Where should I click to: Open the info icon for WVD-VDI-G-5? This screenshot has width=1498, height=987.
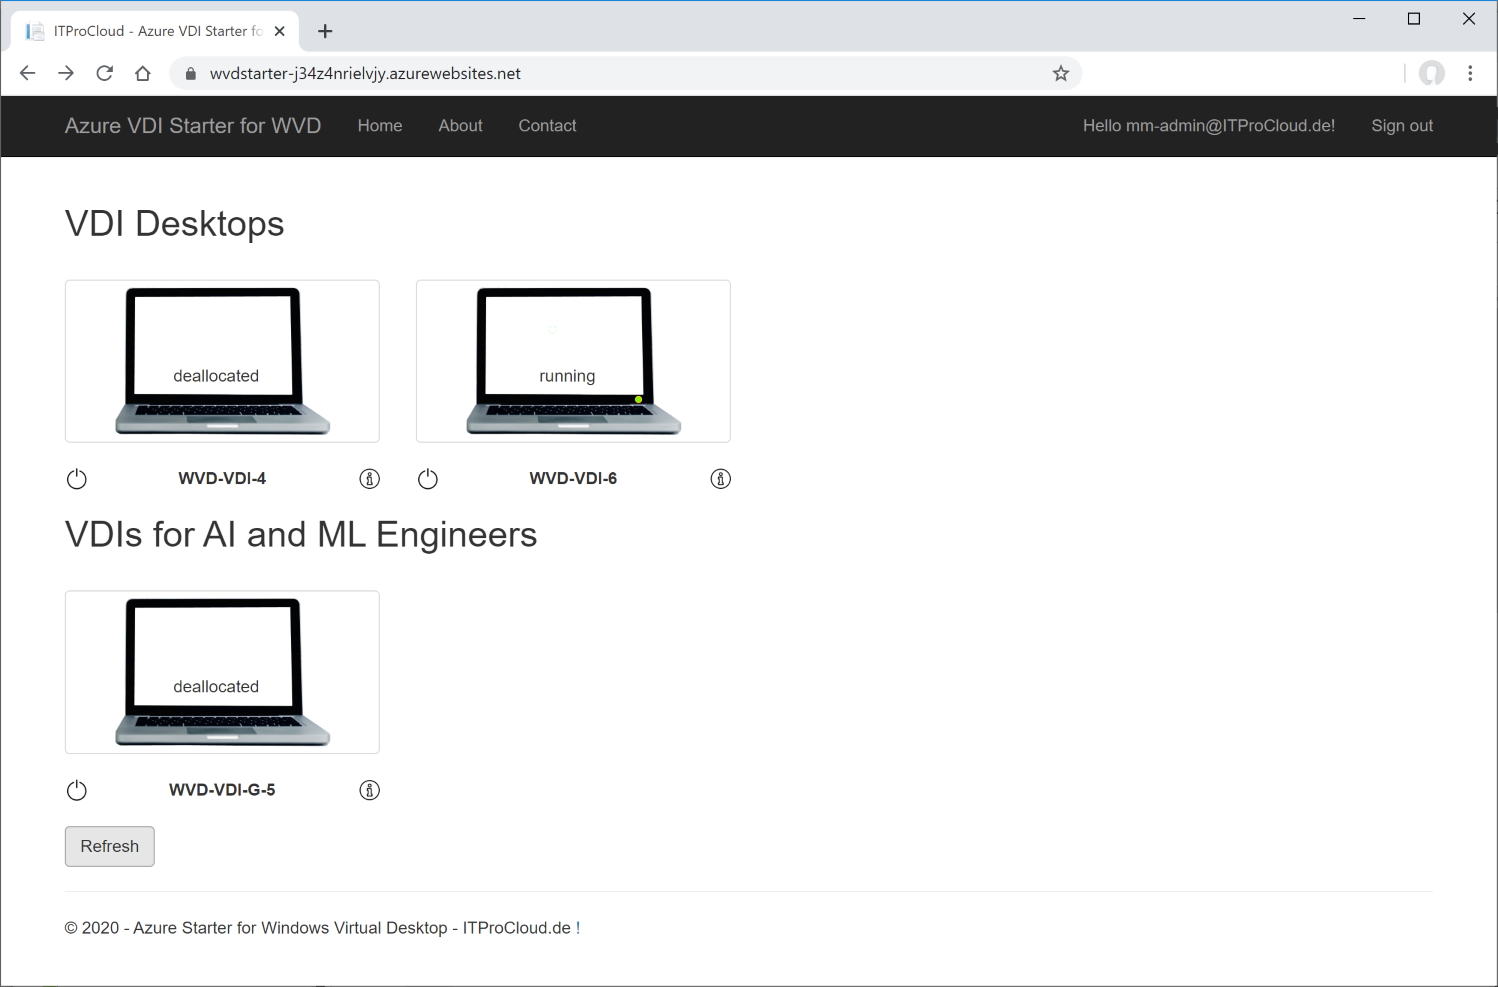(370, 790)
